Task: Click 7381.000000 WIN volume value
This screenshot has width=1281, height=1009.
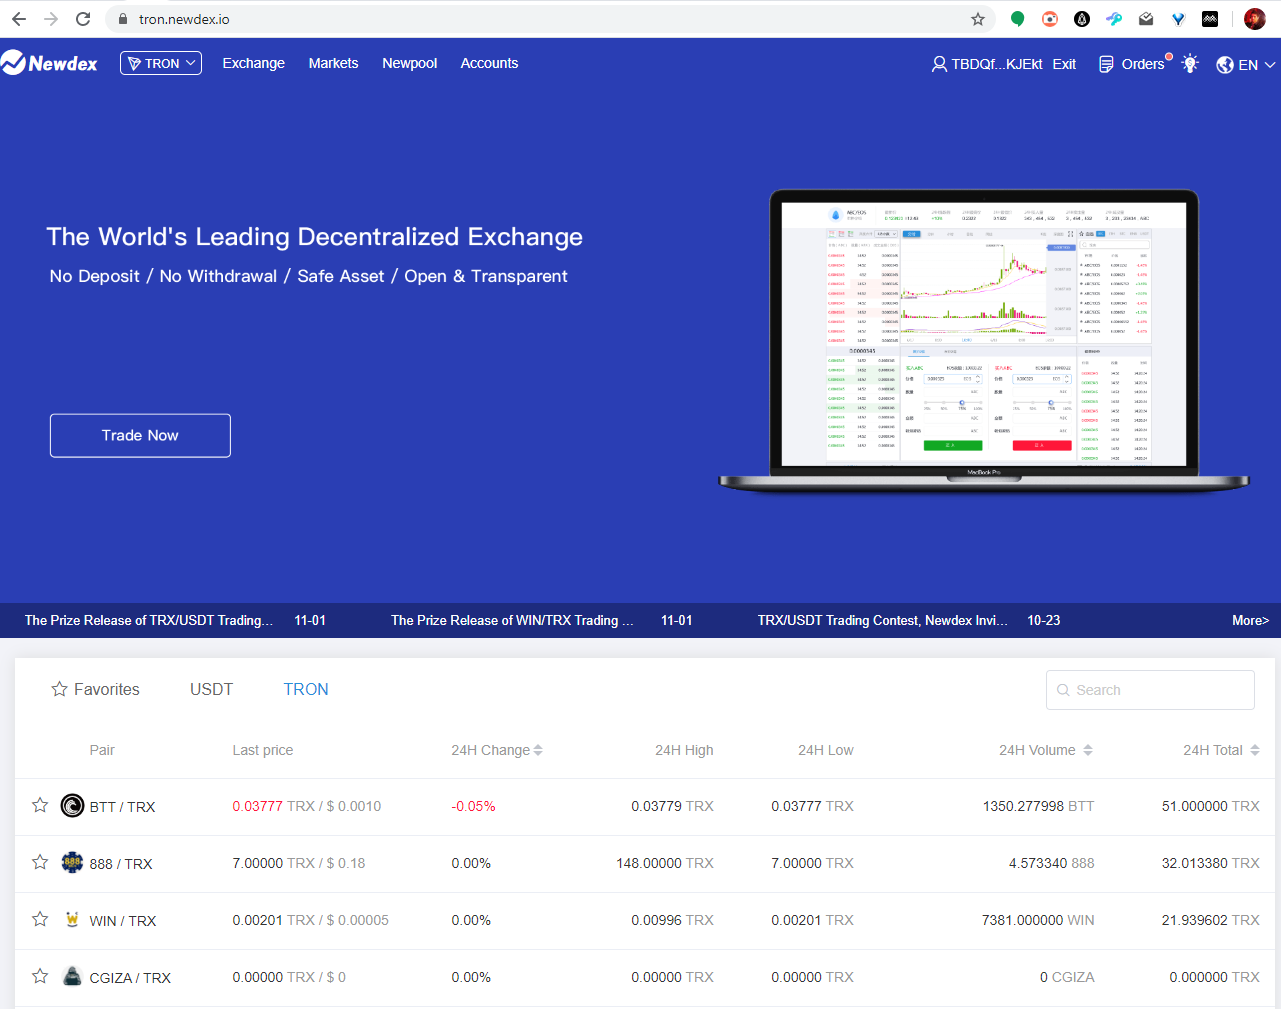Action: (1038, 920)
